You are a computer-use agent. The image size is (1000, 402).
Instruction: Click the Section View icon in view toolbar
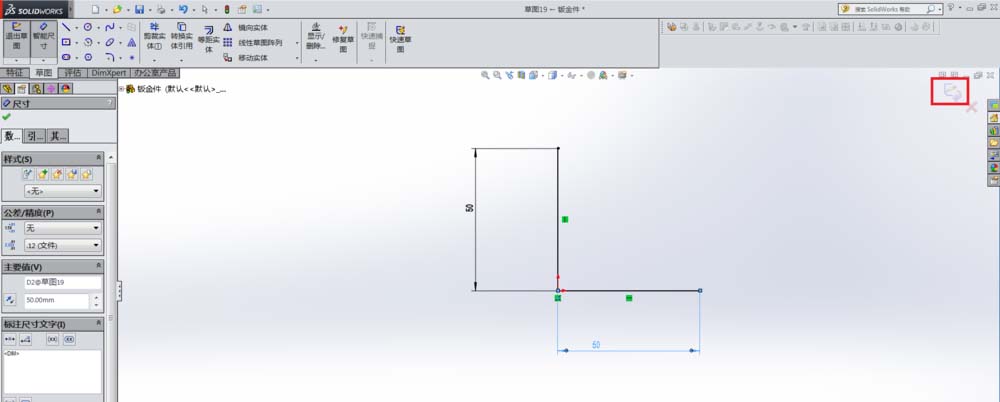click(521, 75)
